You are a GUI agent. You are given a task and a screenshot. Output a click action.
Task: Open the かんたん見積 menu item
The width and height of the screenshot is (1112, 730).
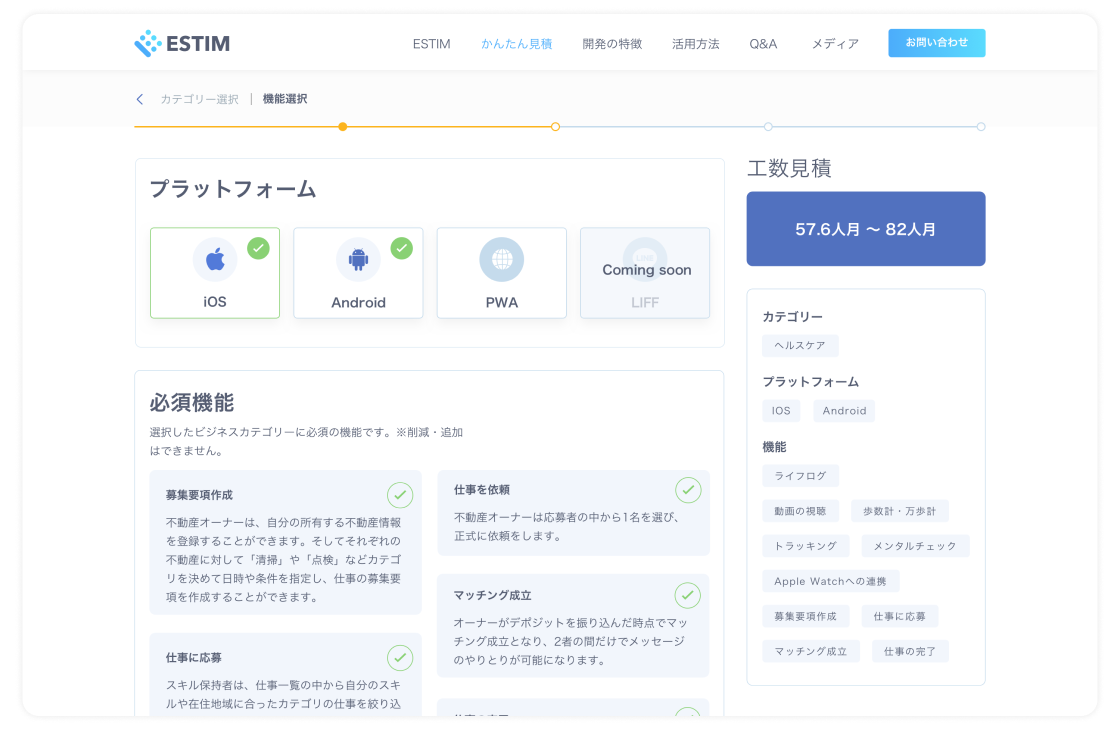click(x=516, y=44)
